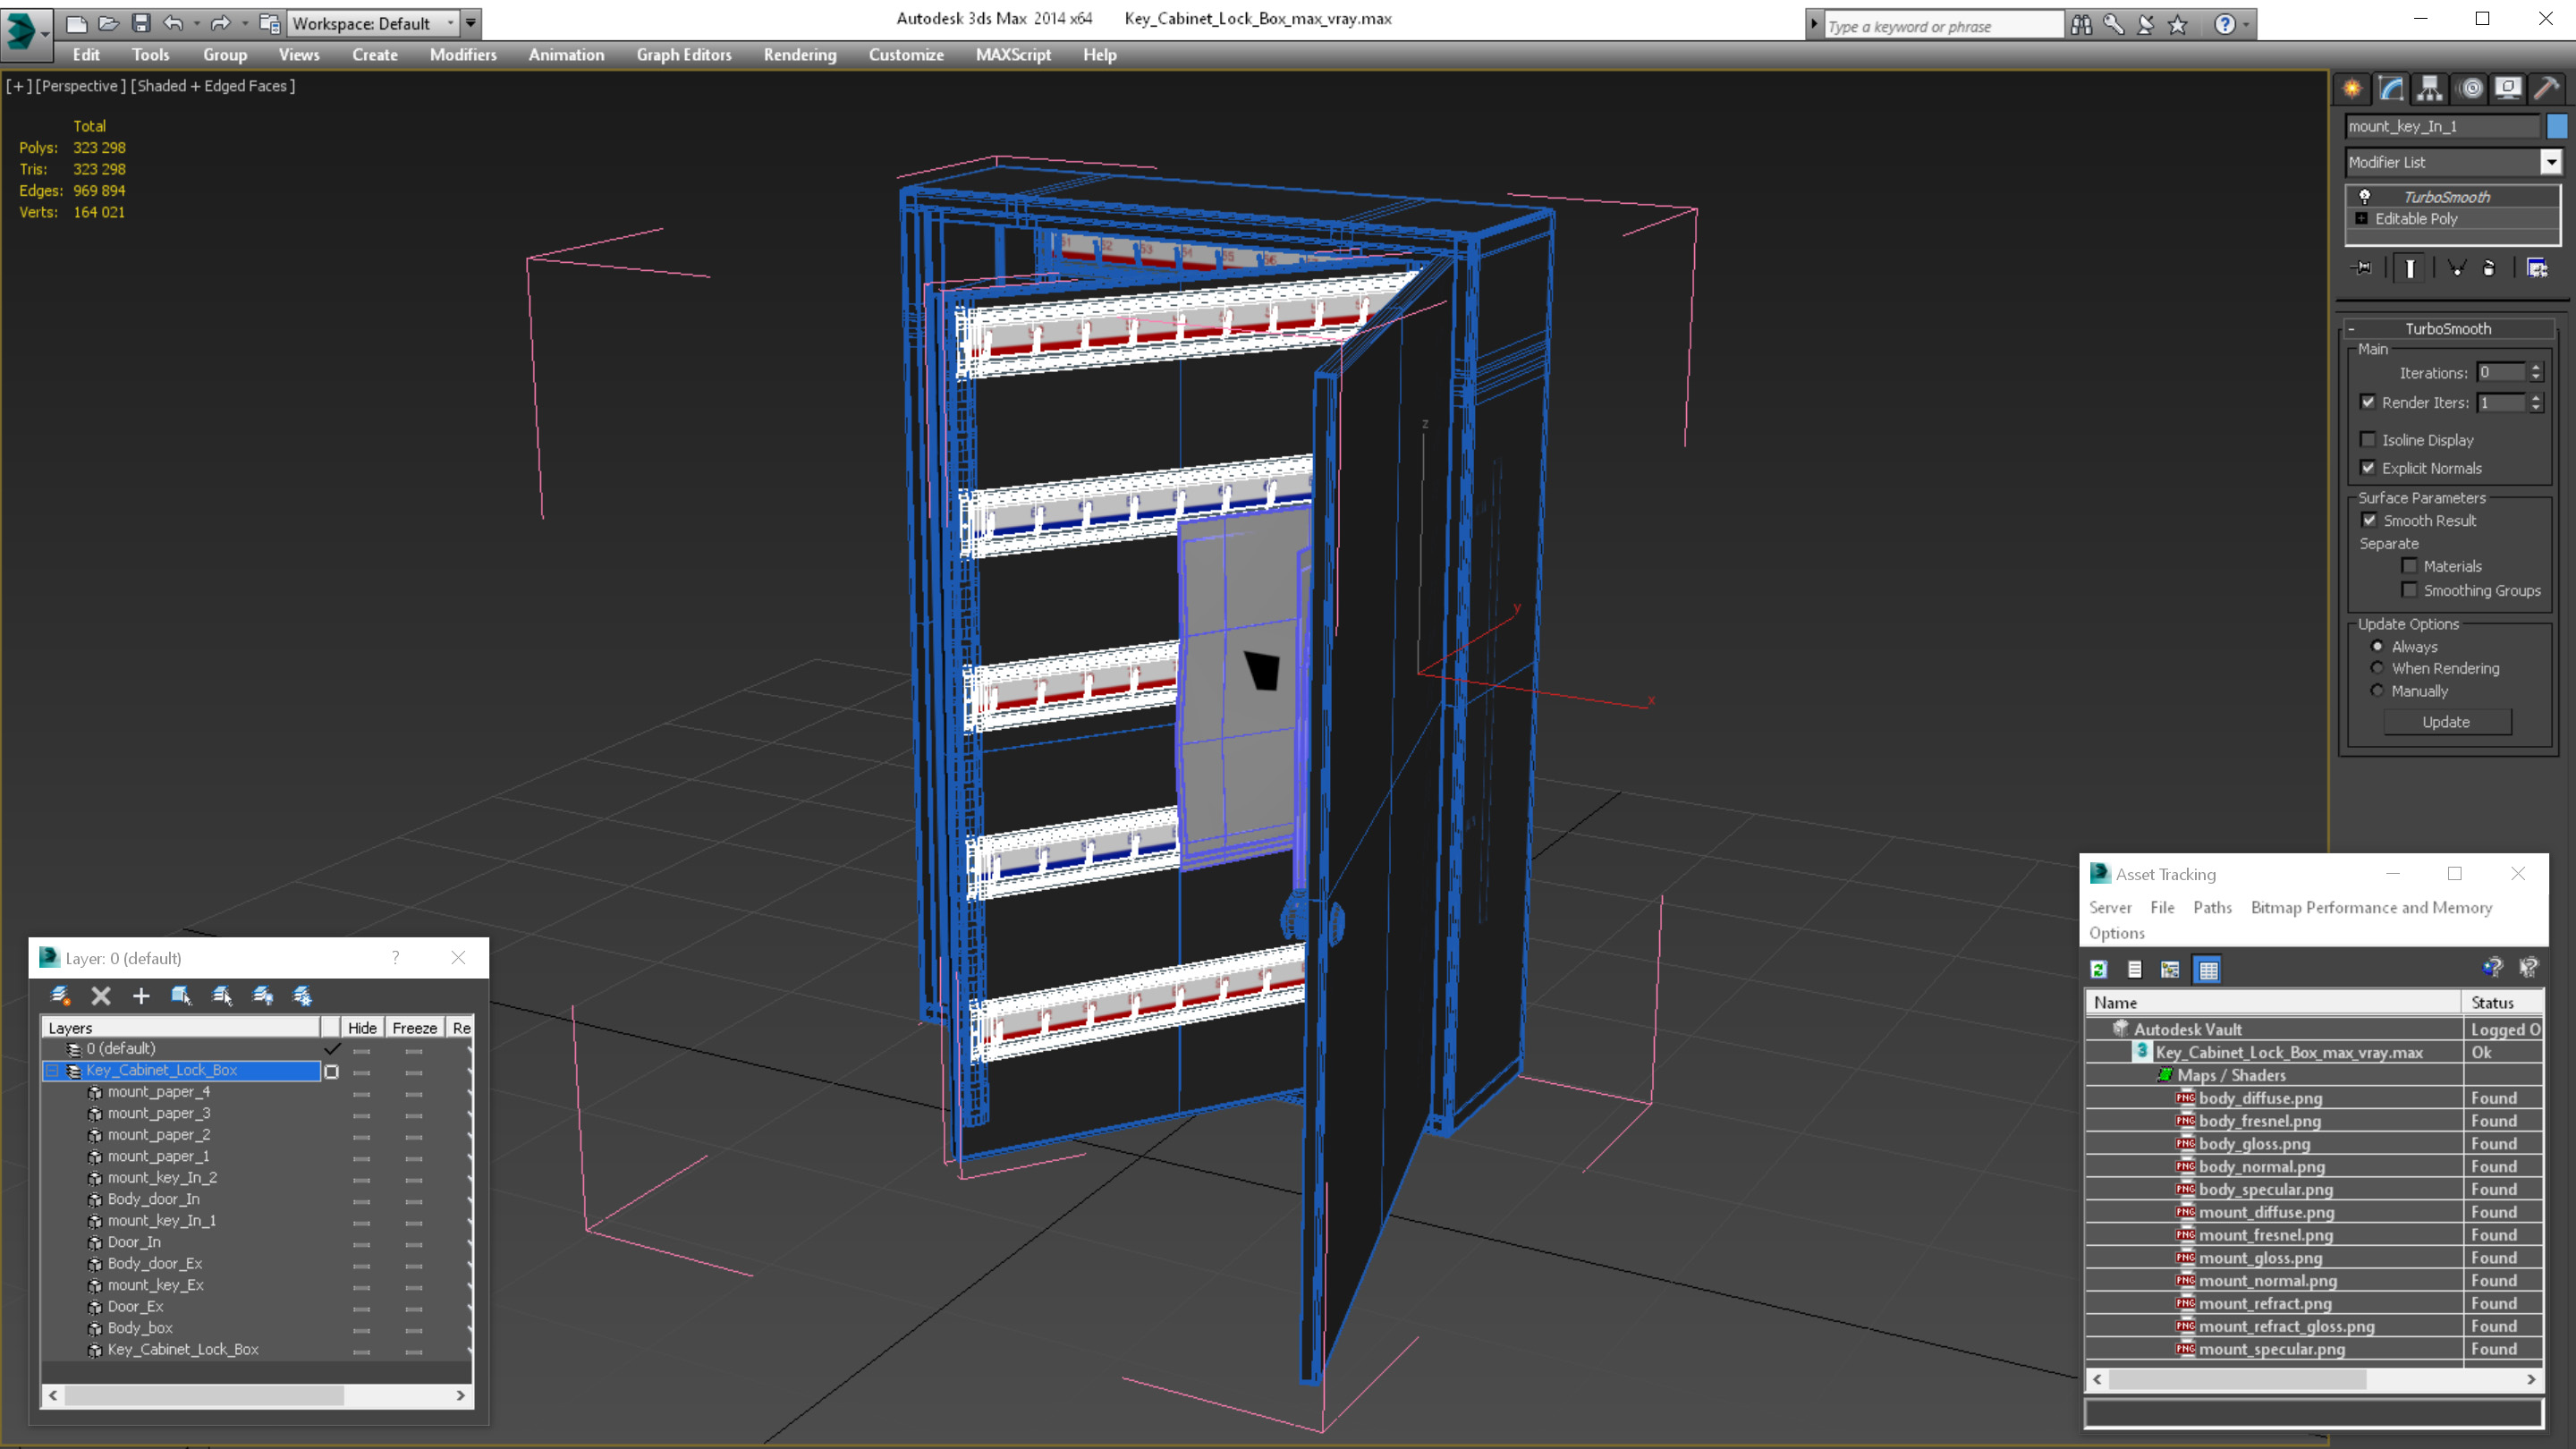
Task: Click the TurboSmooth Update button
Action: coord(2446,722)
